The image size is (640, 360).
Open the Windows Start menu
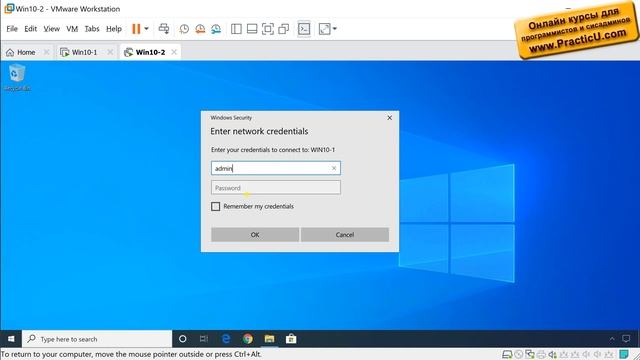[11, 339]
